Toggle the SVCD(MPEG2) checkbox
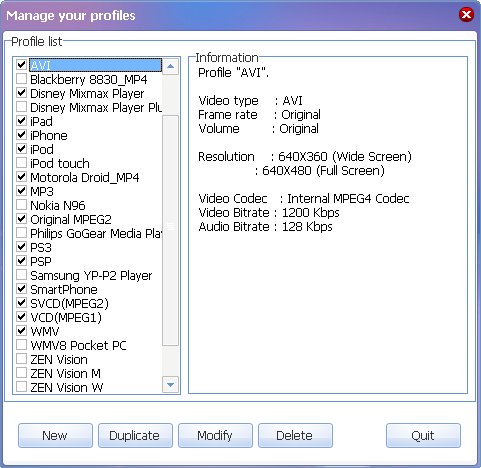 pyautogui.click(x=21, y=302)
